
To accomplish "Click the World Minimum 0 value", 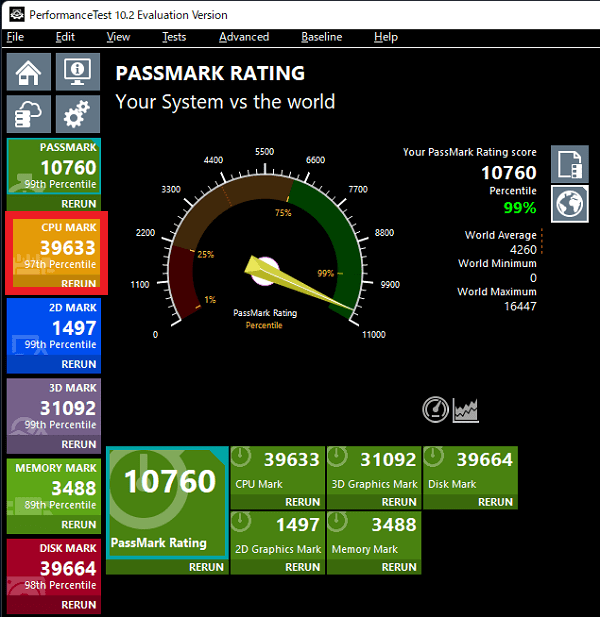I will pyautogui.click(x=533, y=278).
